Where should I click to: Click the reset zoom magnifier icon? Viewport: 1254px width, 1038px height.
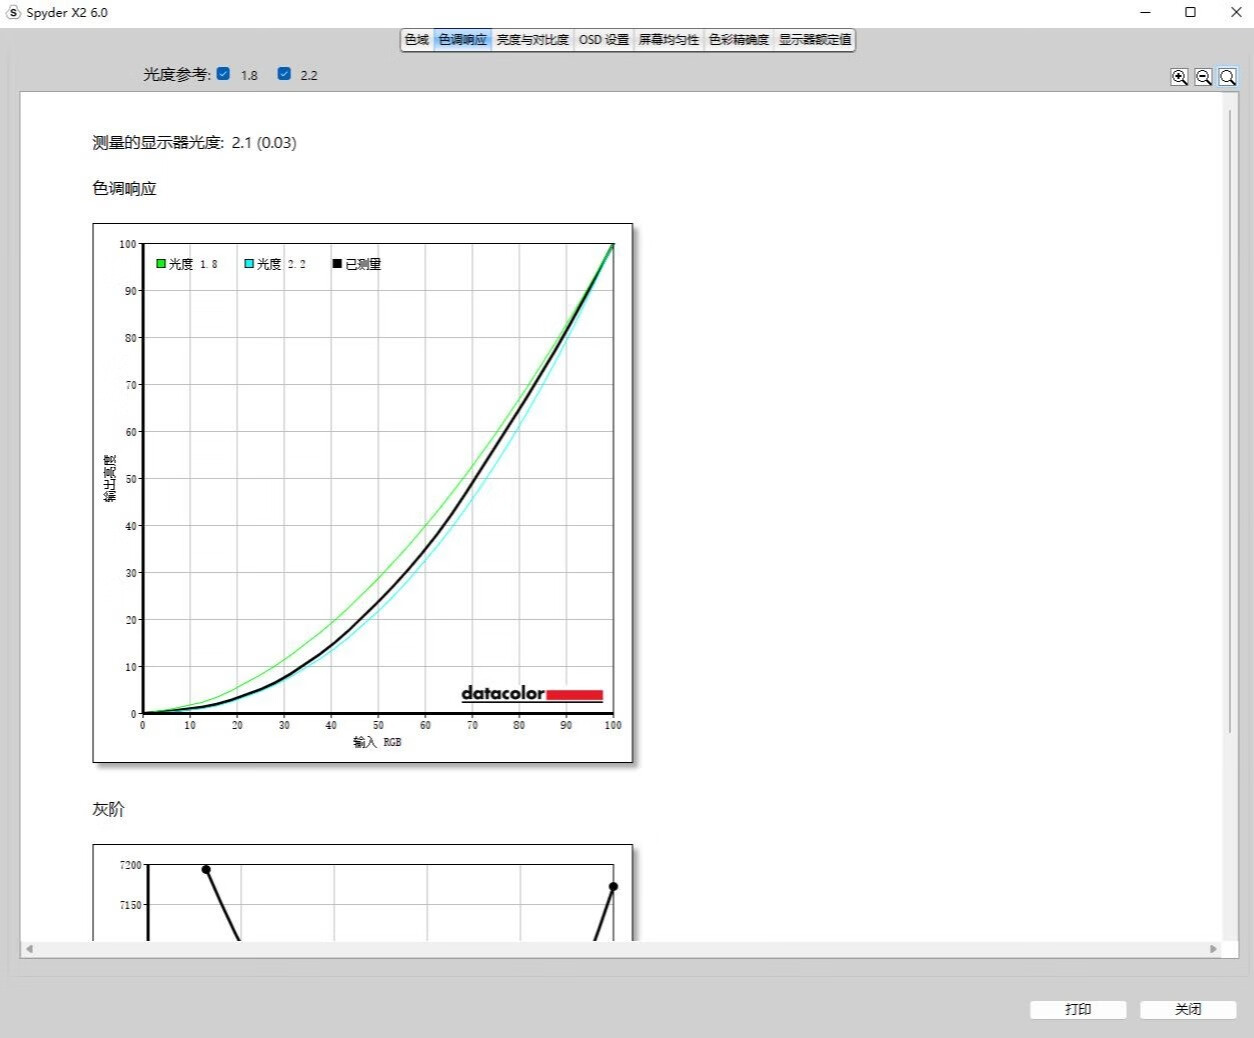(x=1227, y=77)
